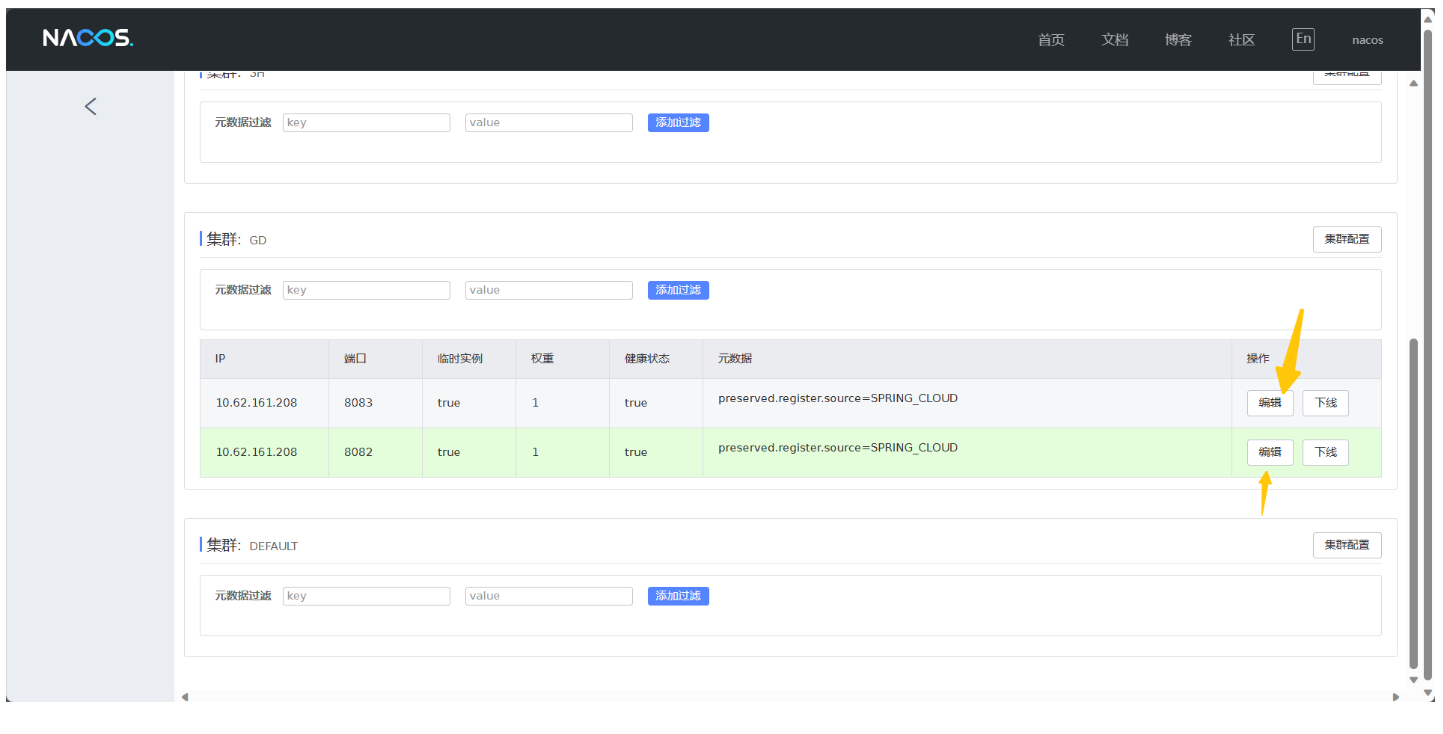Edit the instance on port 8082
Image resolution: width=1443 pixels, height=734 pixels.
coord(1270,452)
